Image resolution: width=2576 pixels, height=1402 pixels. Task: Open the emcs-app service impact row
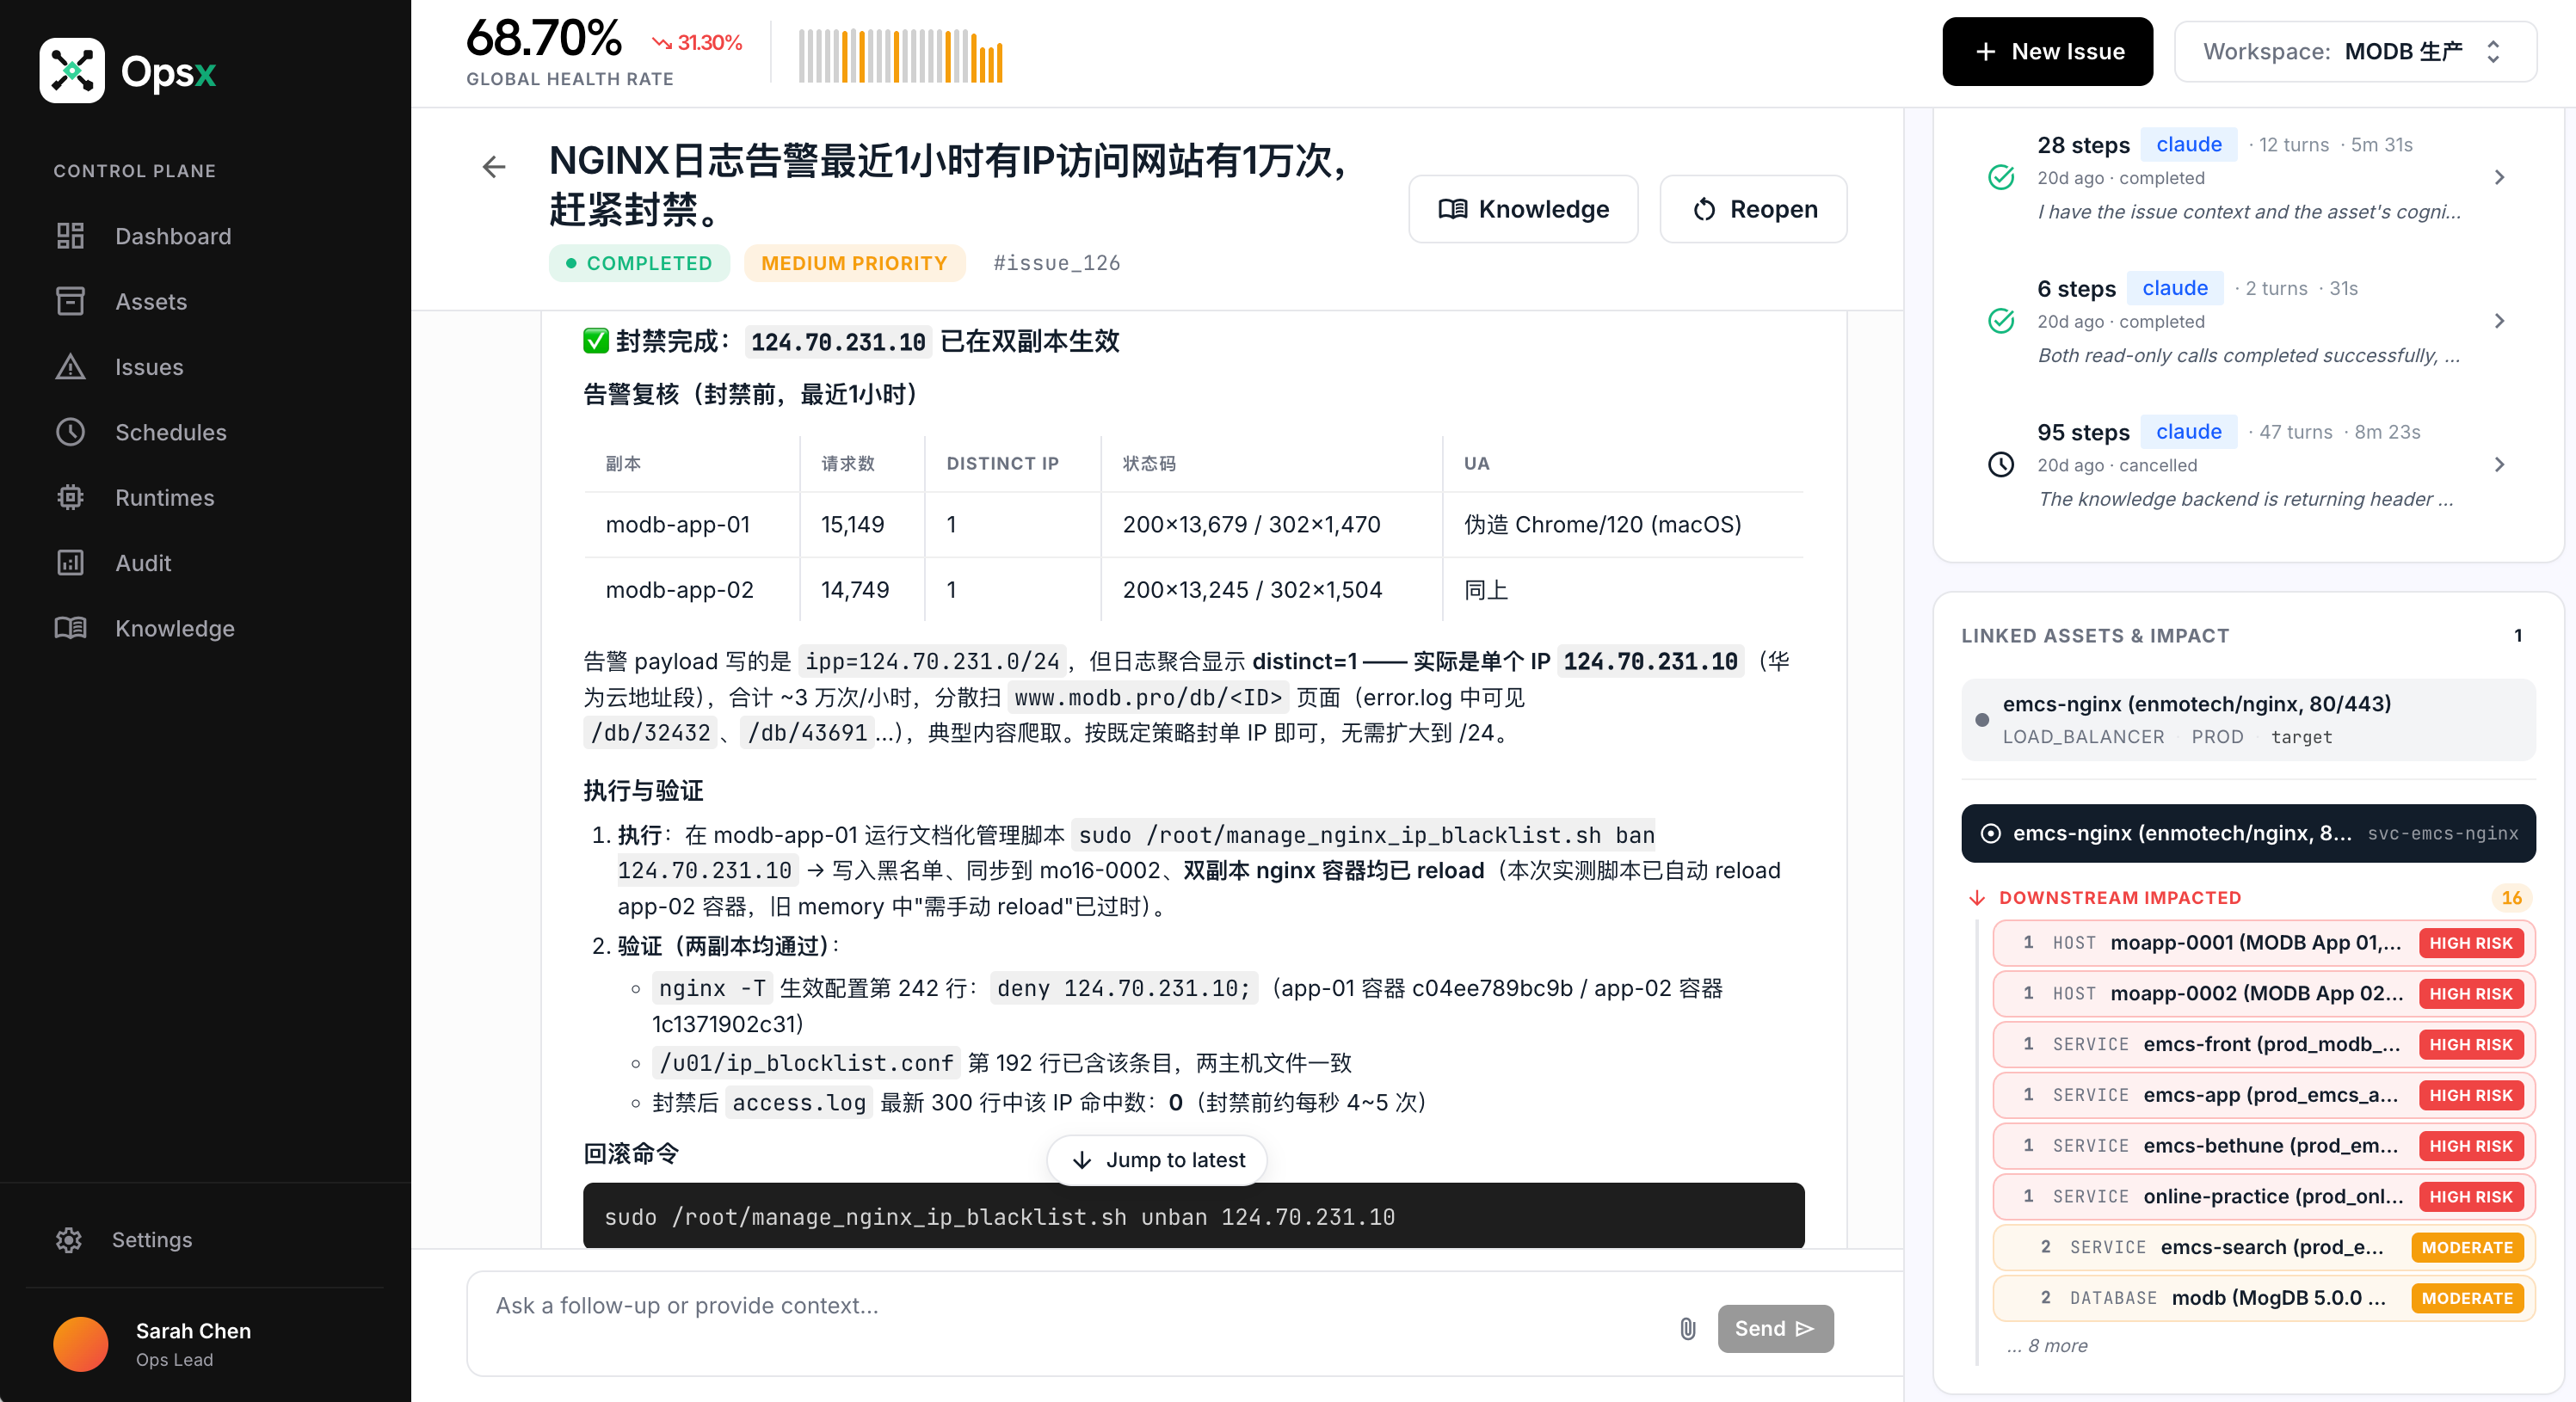coord(2263,1095)
